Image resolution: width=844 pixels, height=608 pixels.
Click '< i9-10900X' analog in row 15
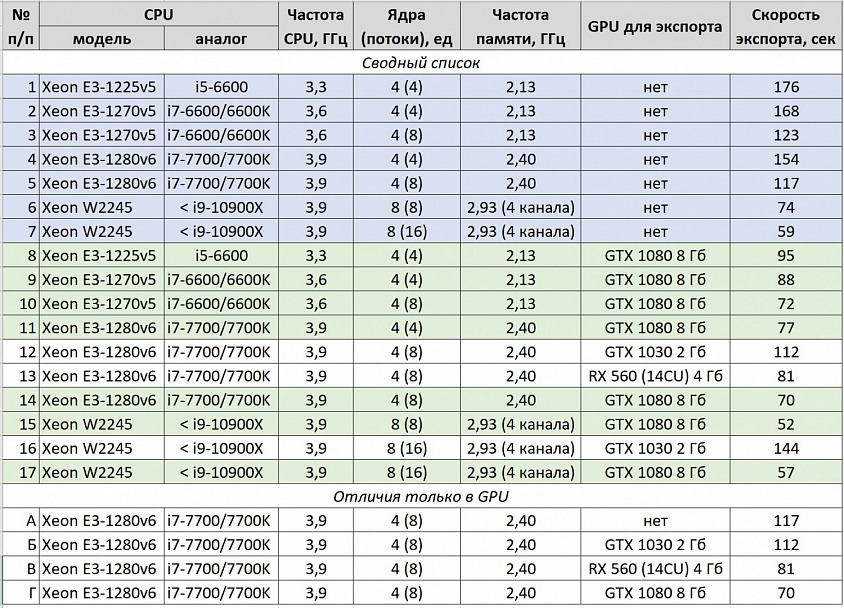[x=221, y=424]
